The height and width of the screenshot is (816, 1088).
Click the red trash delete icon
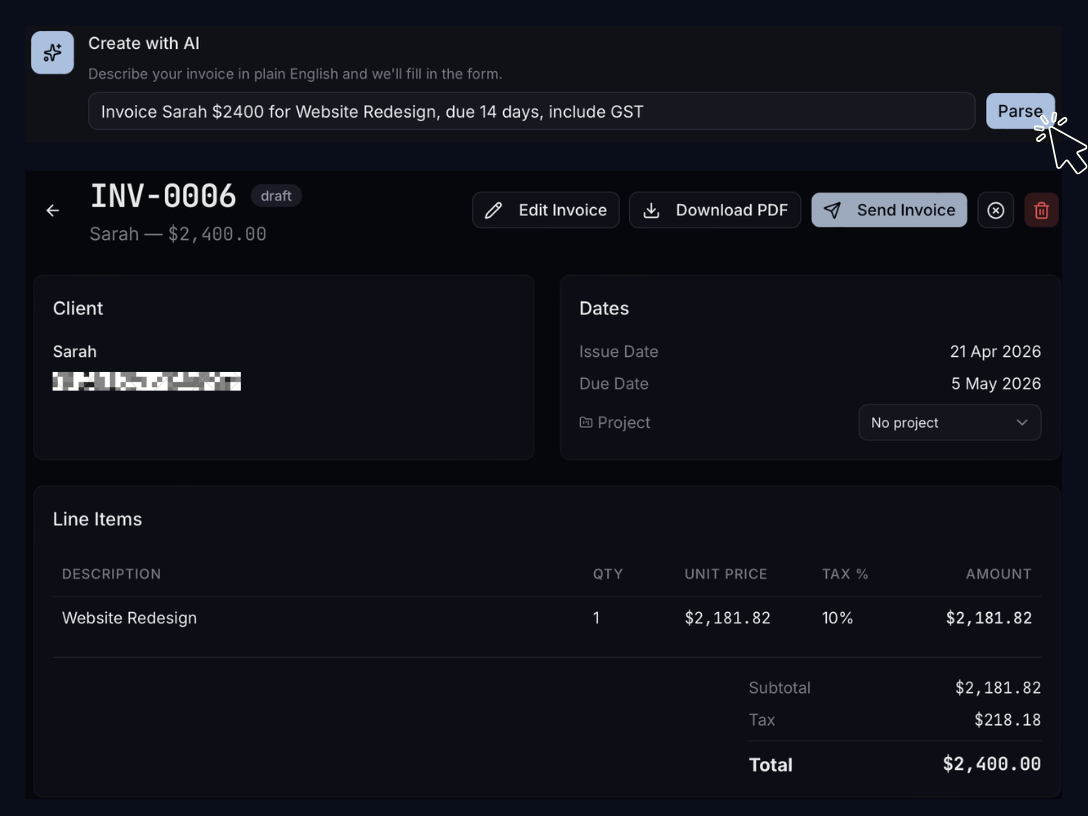[x=1041, y=210]
